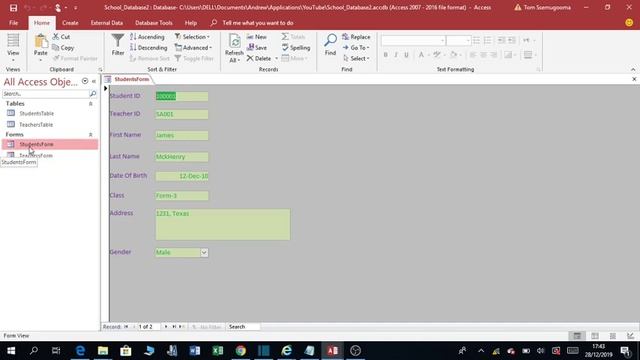Open the Advanced filter dropdown
The height and width of the screenshot is (360, 640).
[x=193, y=48]
